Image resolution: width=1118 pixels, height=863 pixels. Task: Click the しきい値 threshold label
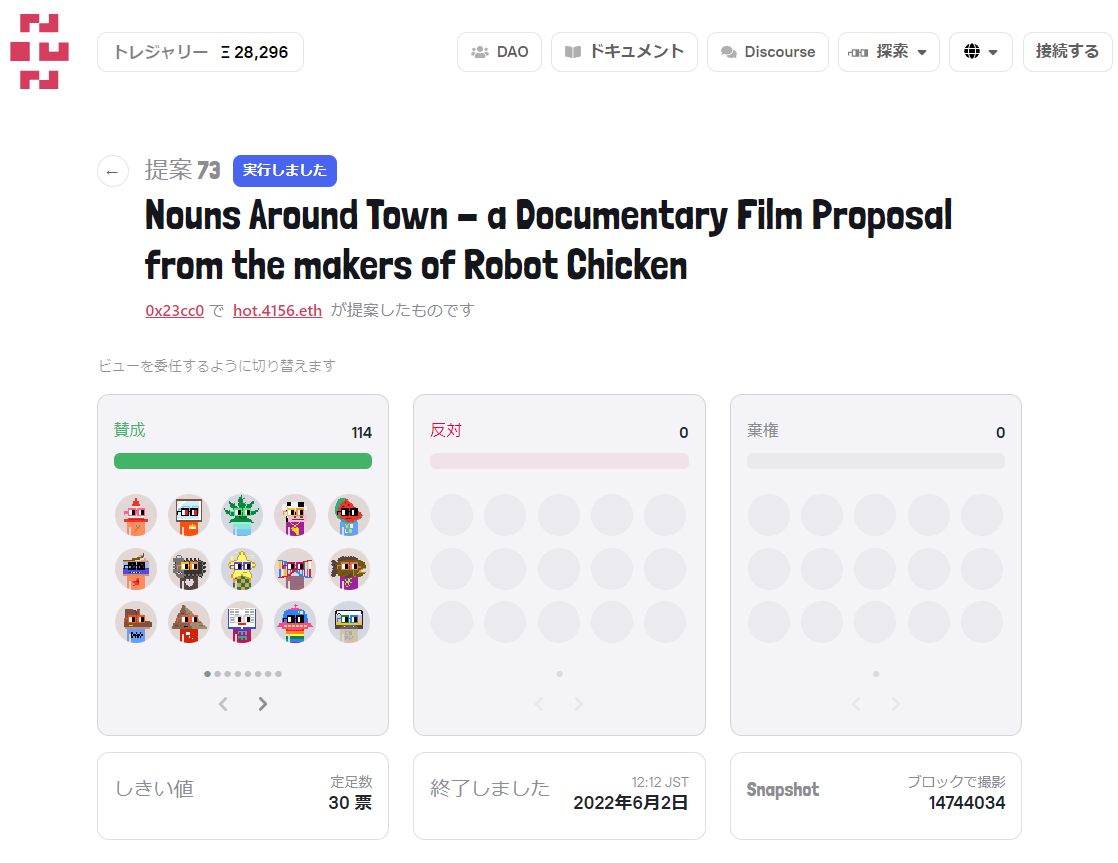(x=155, y=789)
